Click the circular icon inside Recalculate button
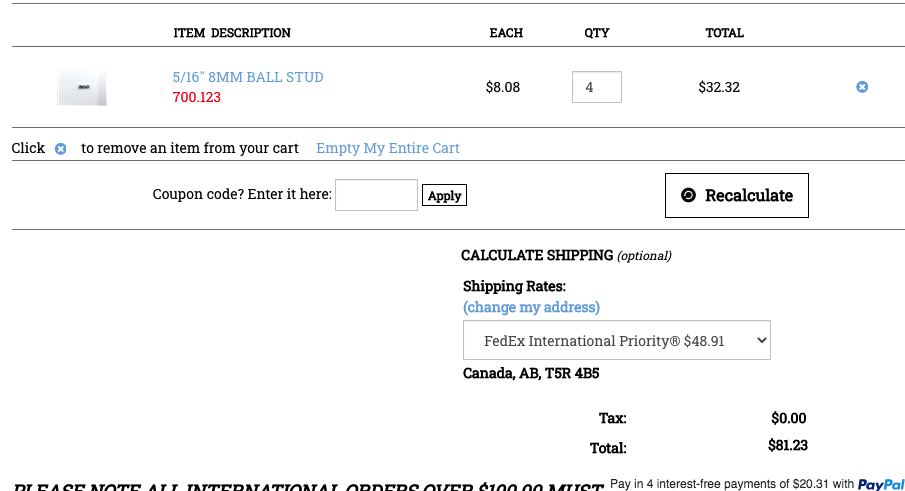 click(x=688, y=195)
